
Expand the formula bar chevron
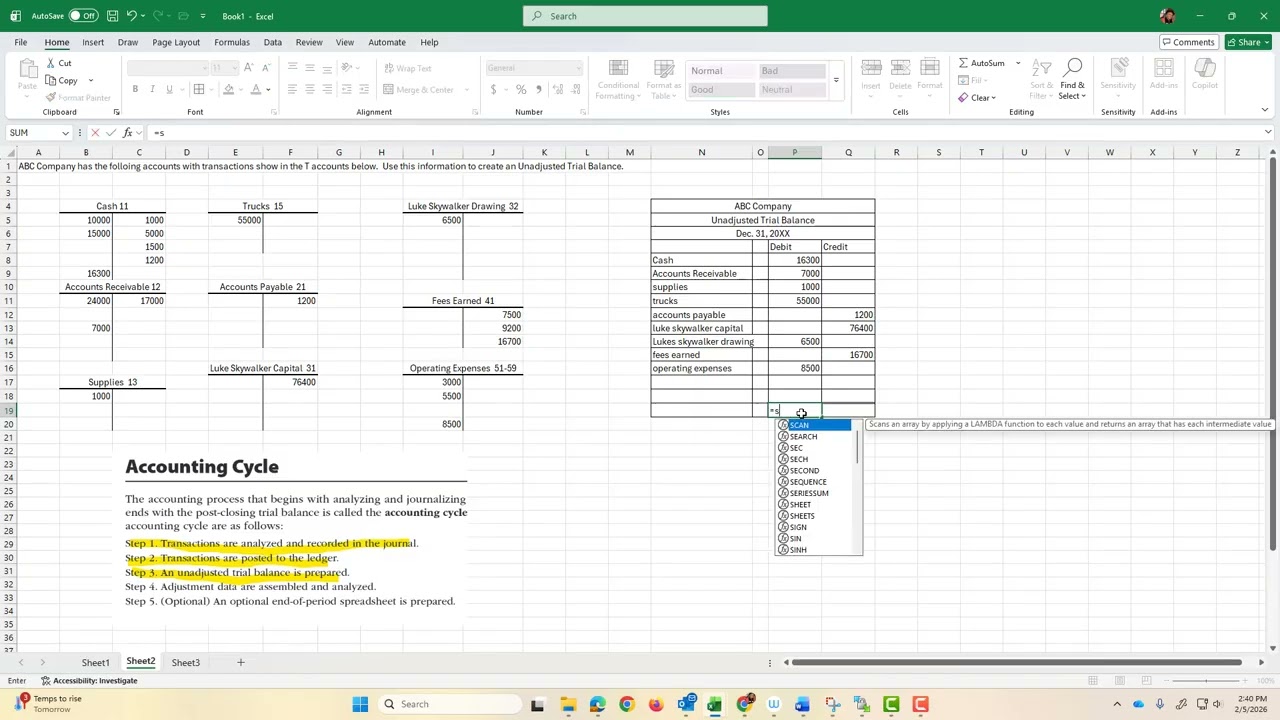click(1268, 133)
